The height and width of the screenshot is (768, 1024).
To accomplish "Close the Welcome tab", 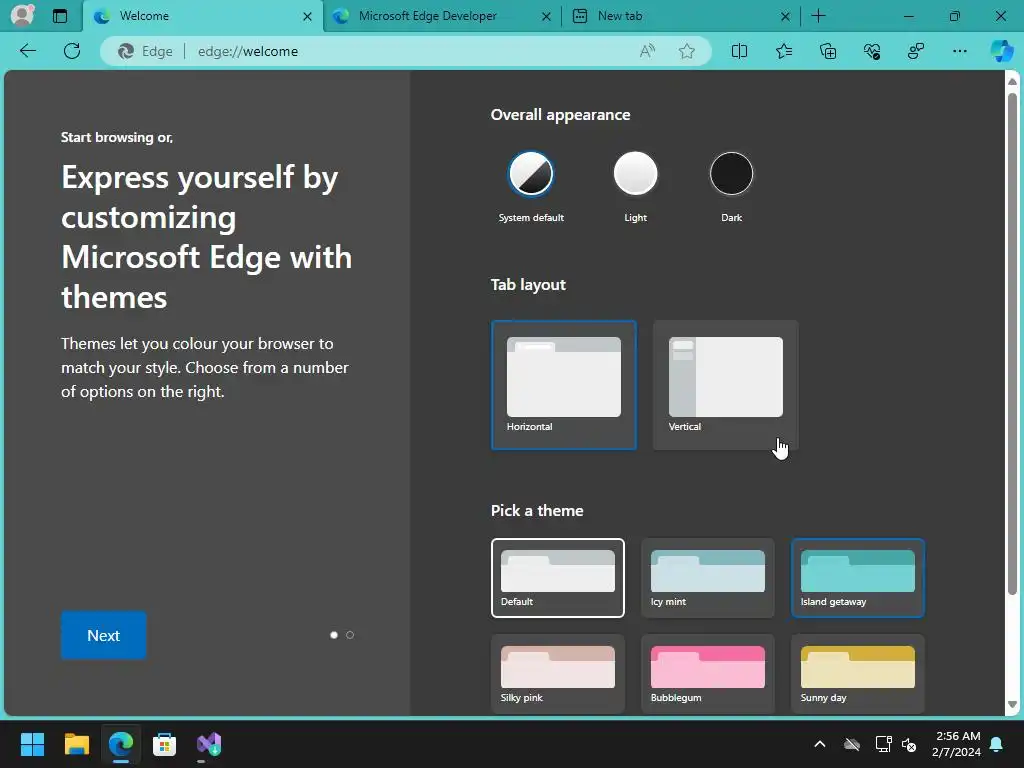I will (x=308, y=16).
